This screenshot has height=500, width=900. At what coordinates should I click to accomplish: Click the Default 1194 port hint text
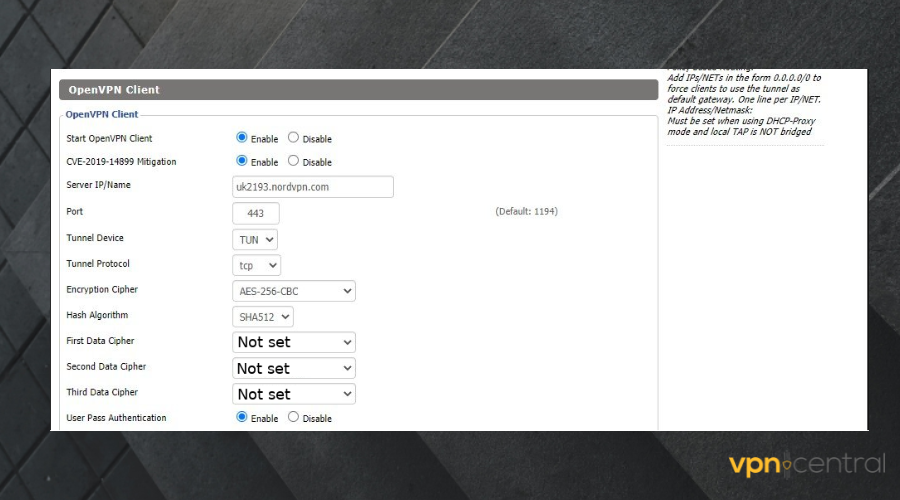pos(526,212)
